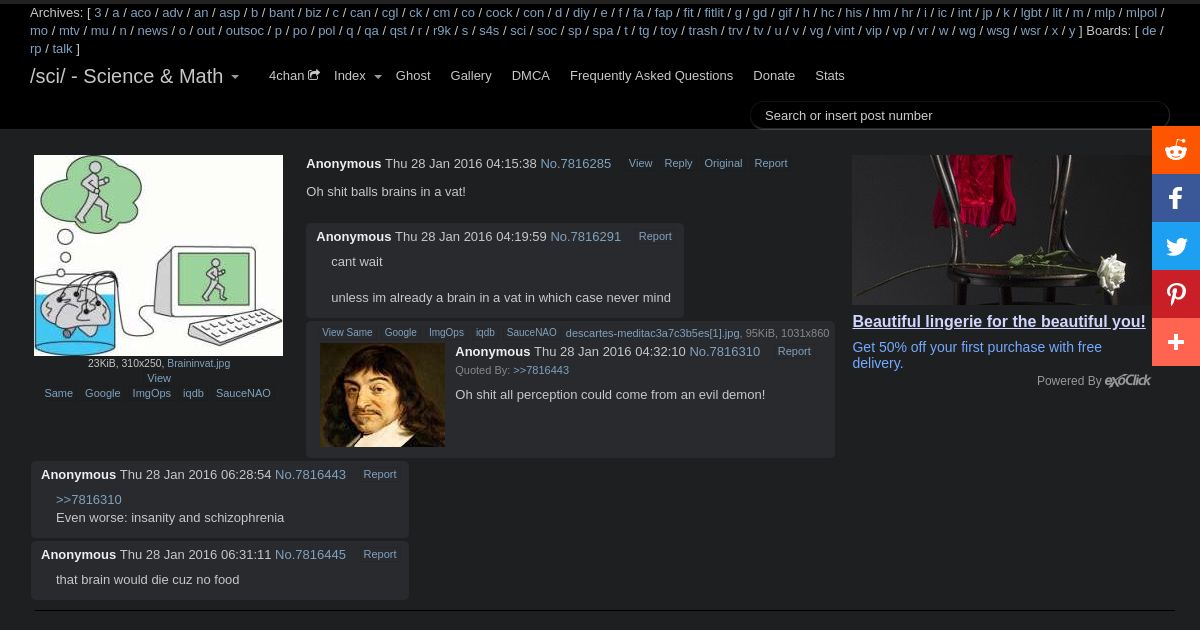The width and height of the screenshot is (1200, 630).
Task: Open the Index menu
Action: tap(350, 75)
